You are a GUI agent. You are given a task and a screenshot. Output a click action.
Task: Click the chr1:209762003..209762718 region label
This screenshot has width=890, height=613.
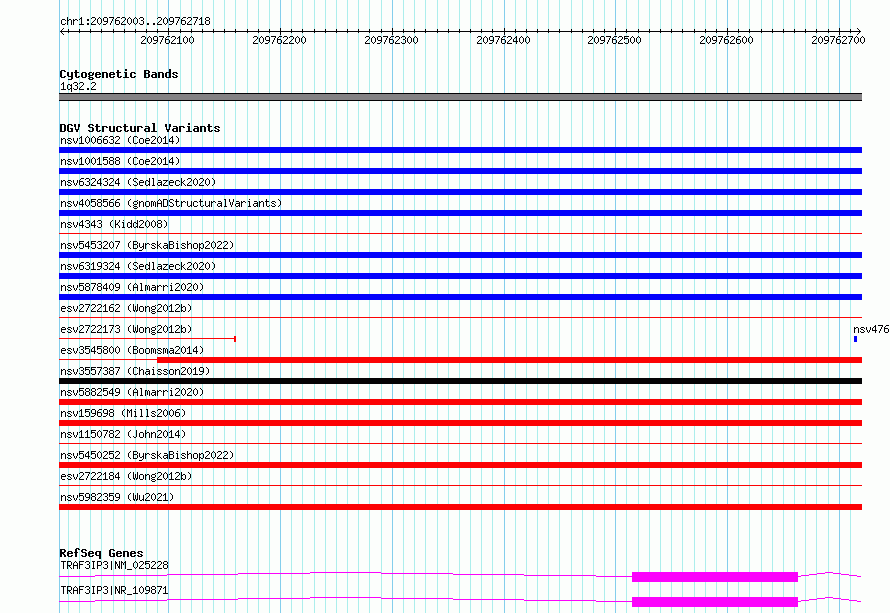click(135, 21)
